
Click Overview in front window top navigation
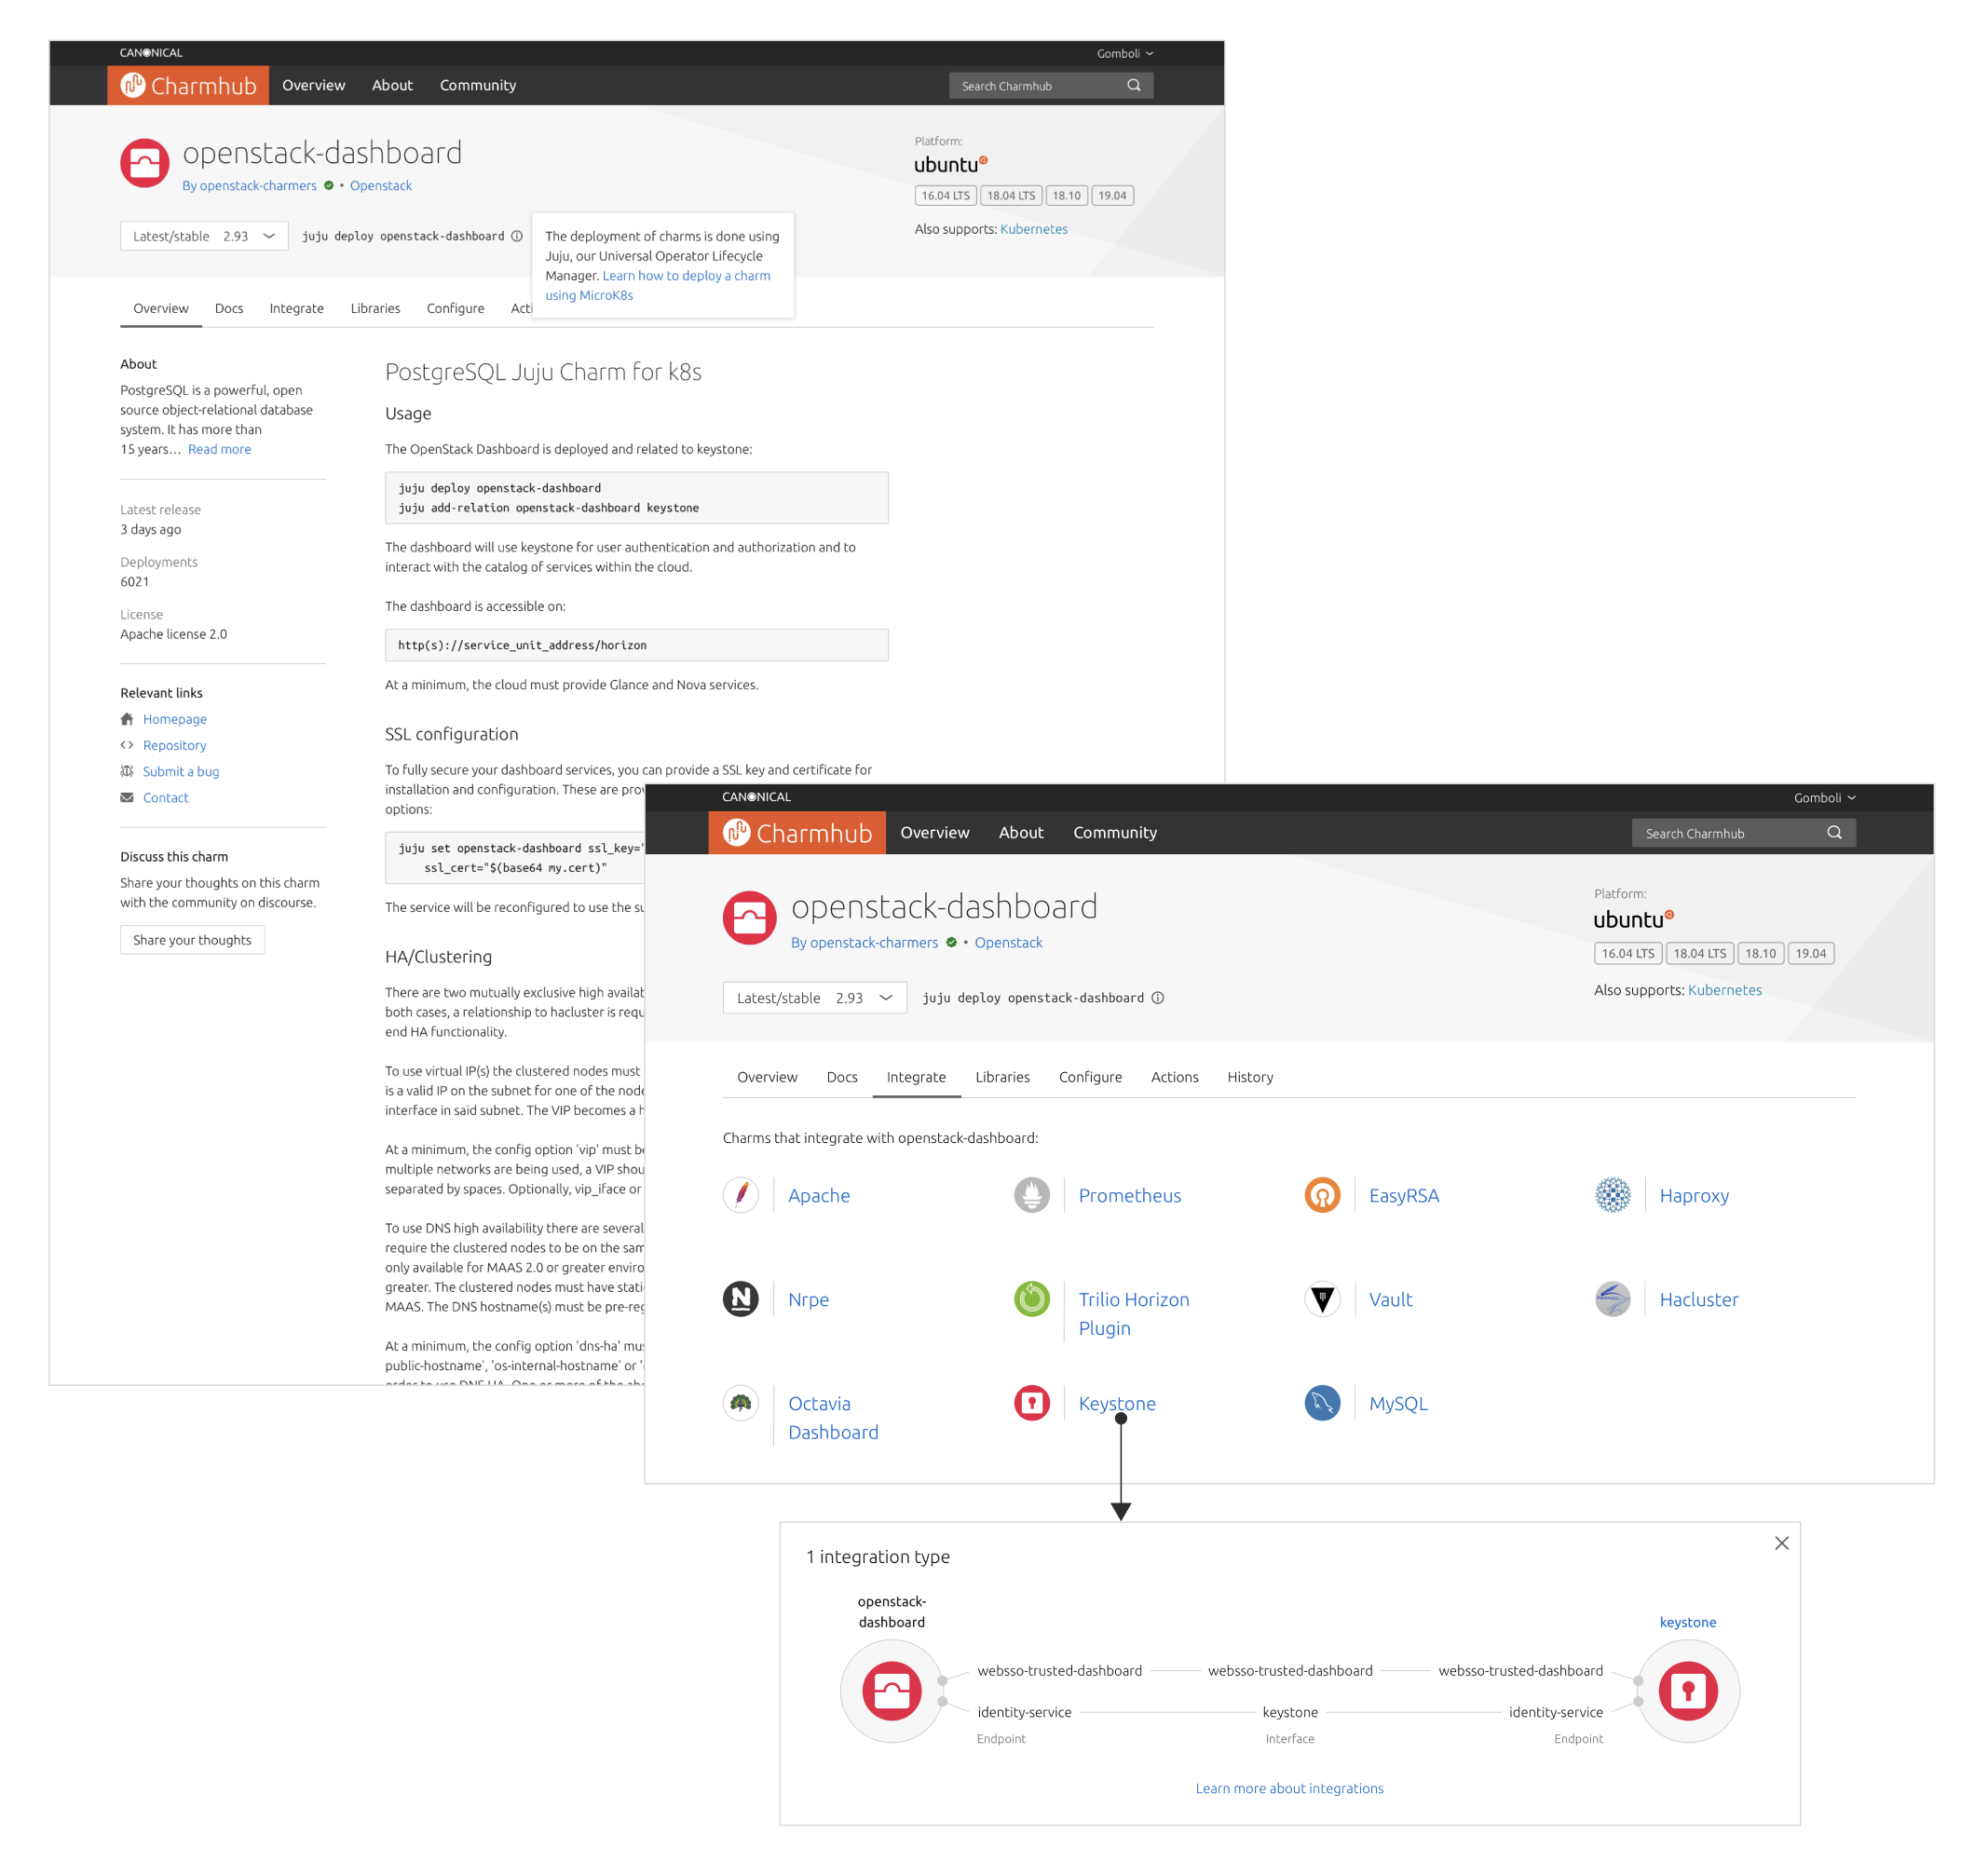tap(934, 832)
